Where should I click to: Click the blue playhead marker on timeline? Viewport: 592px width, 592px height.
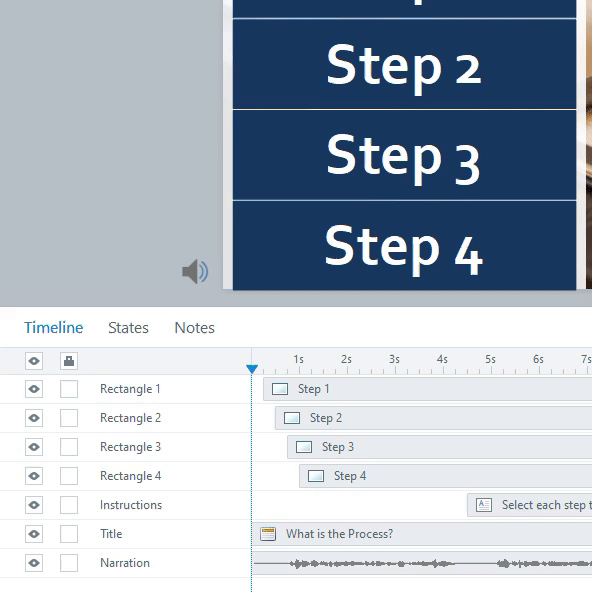tap(252, 369)
